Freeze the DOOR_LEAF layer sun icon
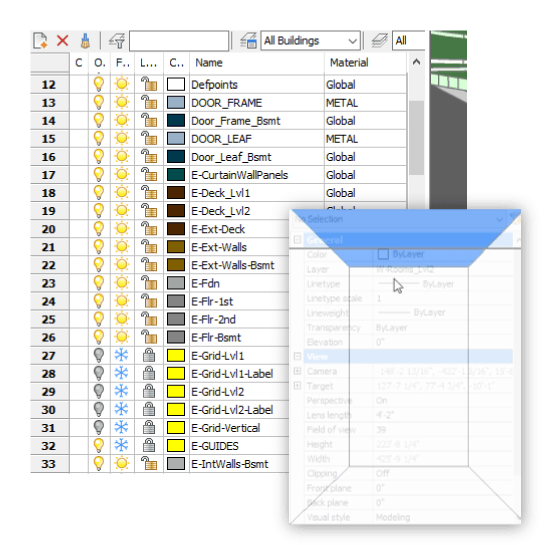The image size is (545, 545). tap(122, 139)
